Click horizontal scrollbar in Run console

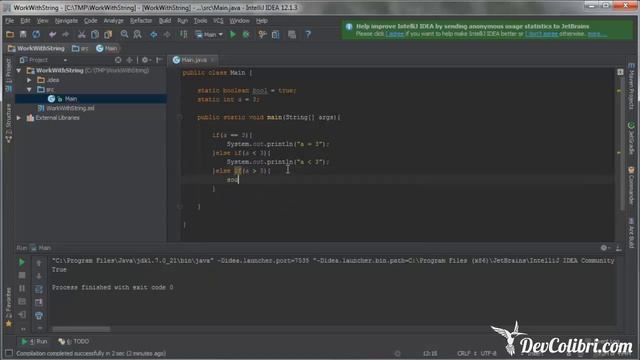[82, 329]
